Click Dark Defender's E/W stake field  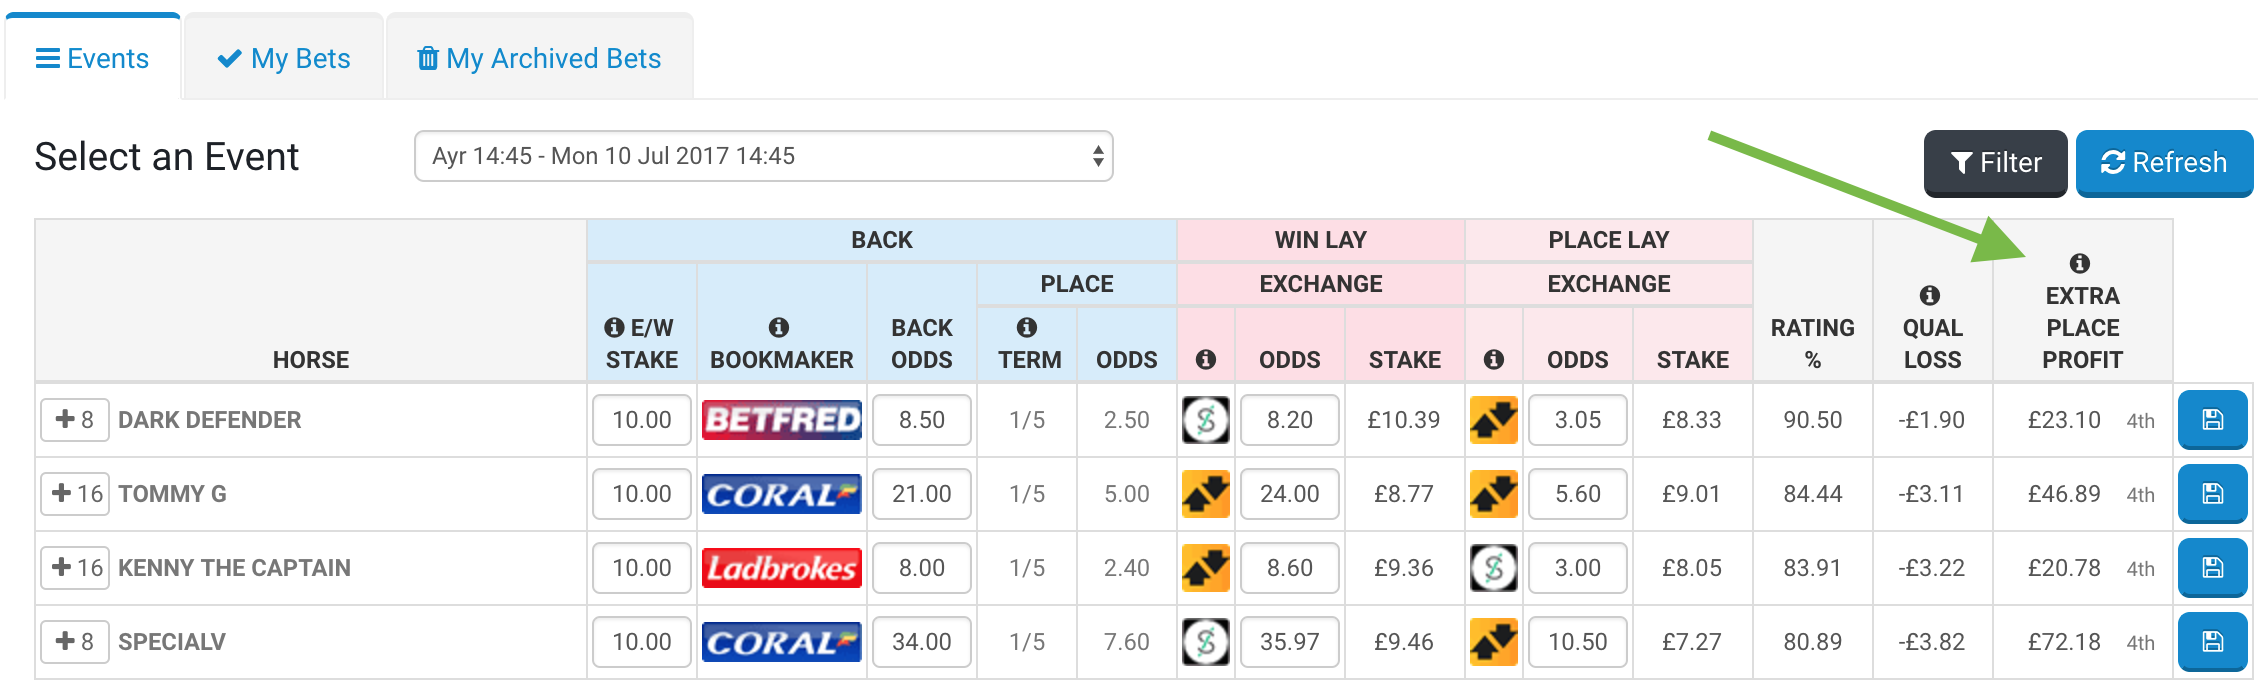point(641,420)
